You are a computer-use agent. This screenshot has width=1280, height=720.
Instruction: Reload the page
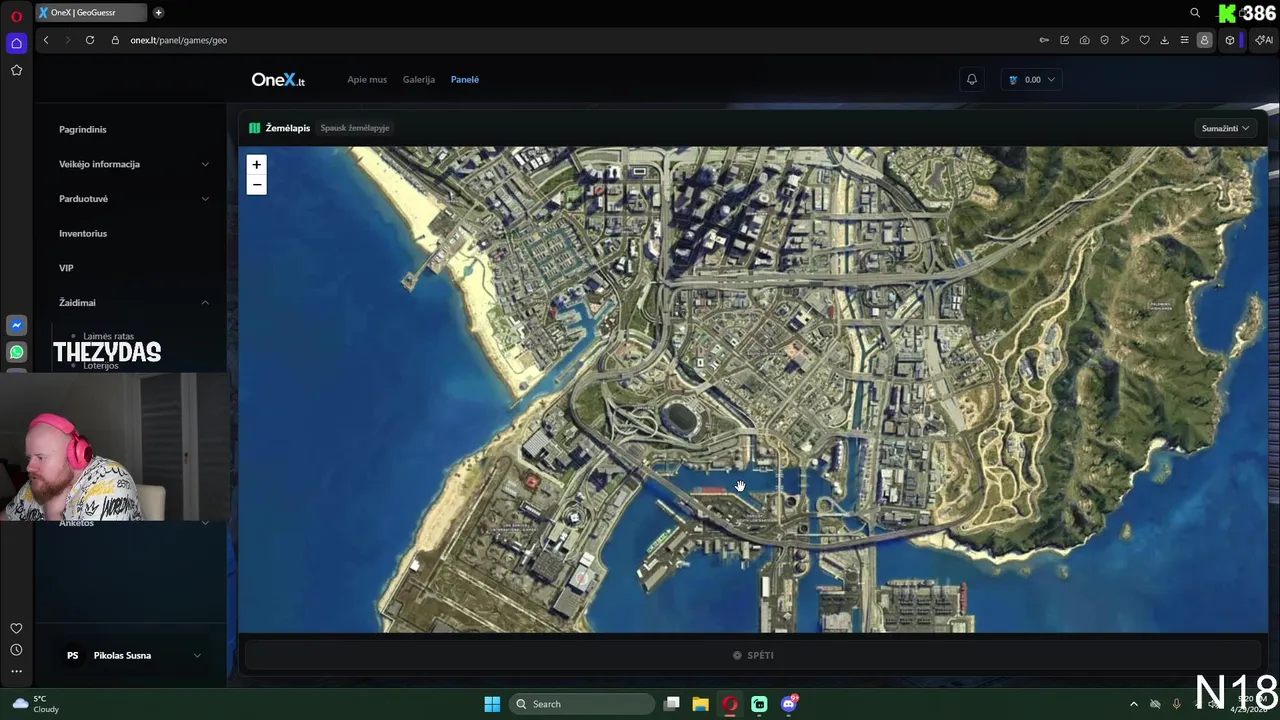(90, 40)
